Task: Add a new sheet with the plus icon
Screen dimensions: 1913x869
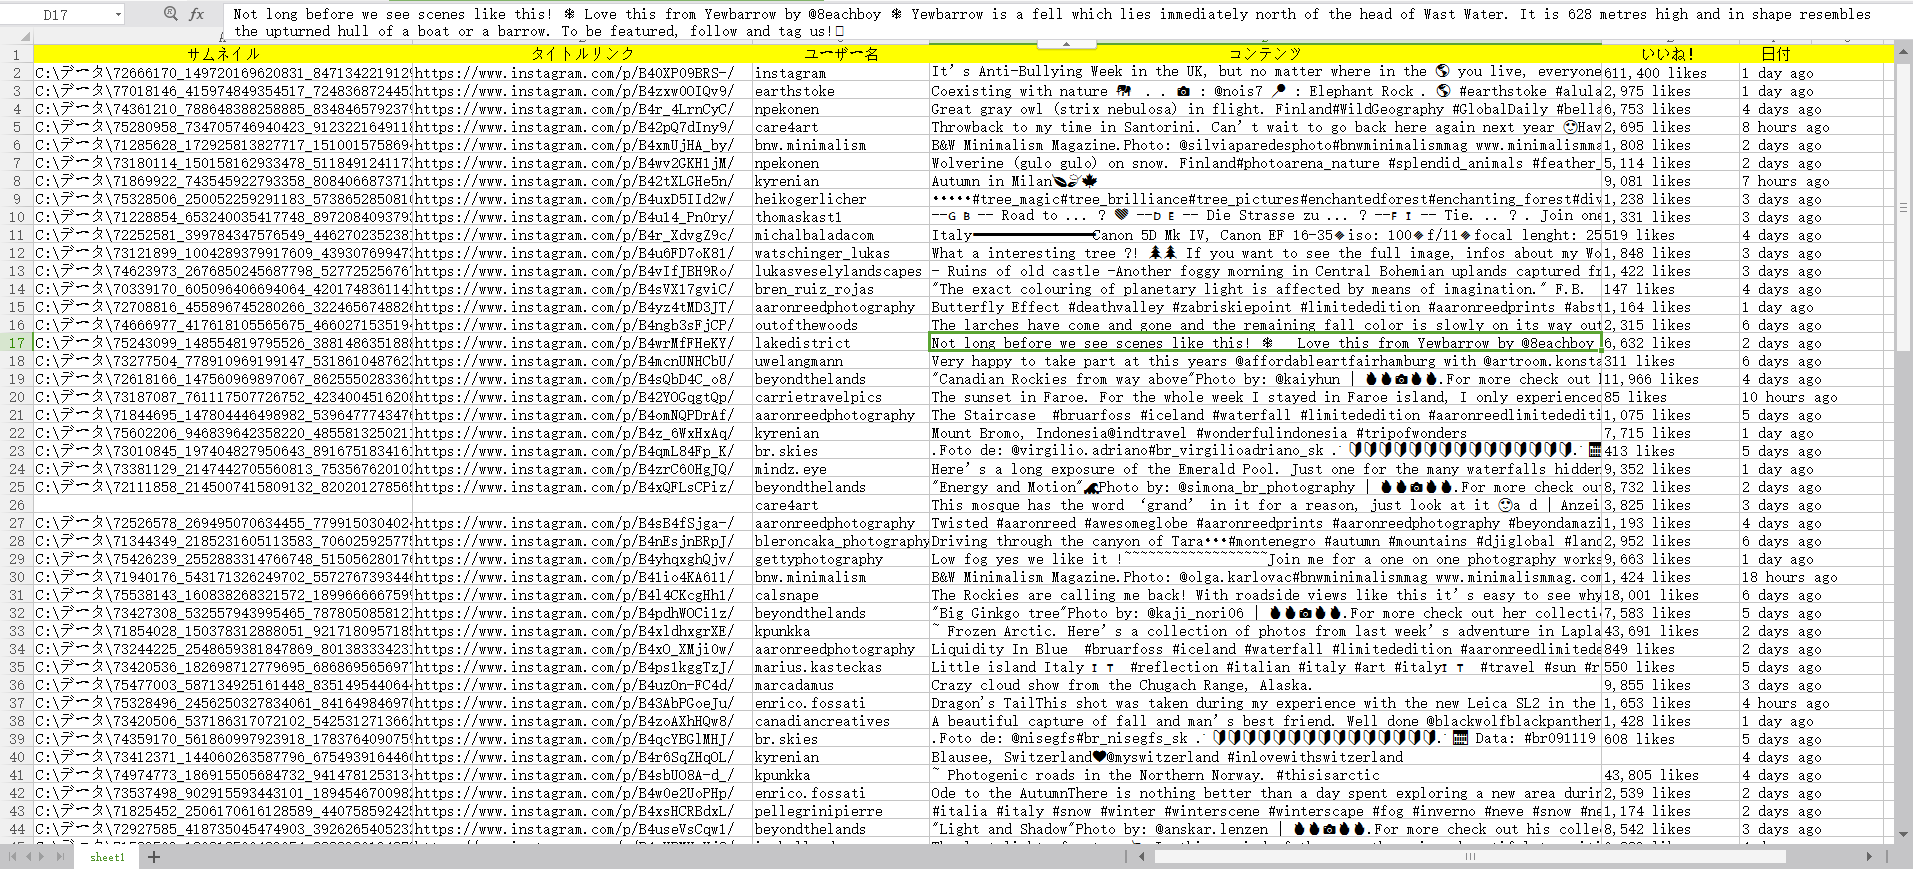Action: point(154,857)
